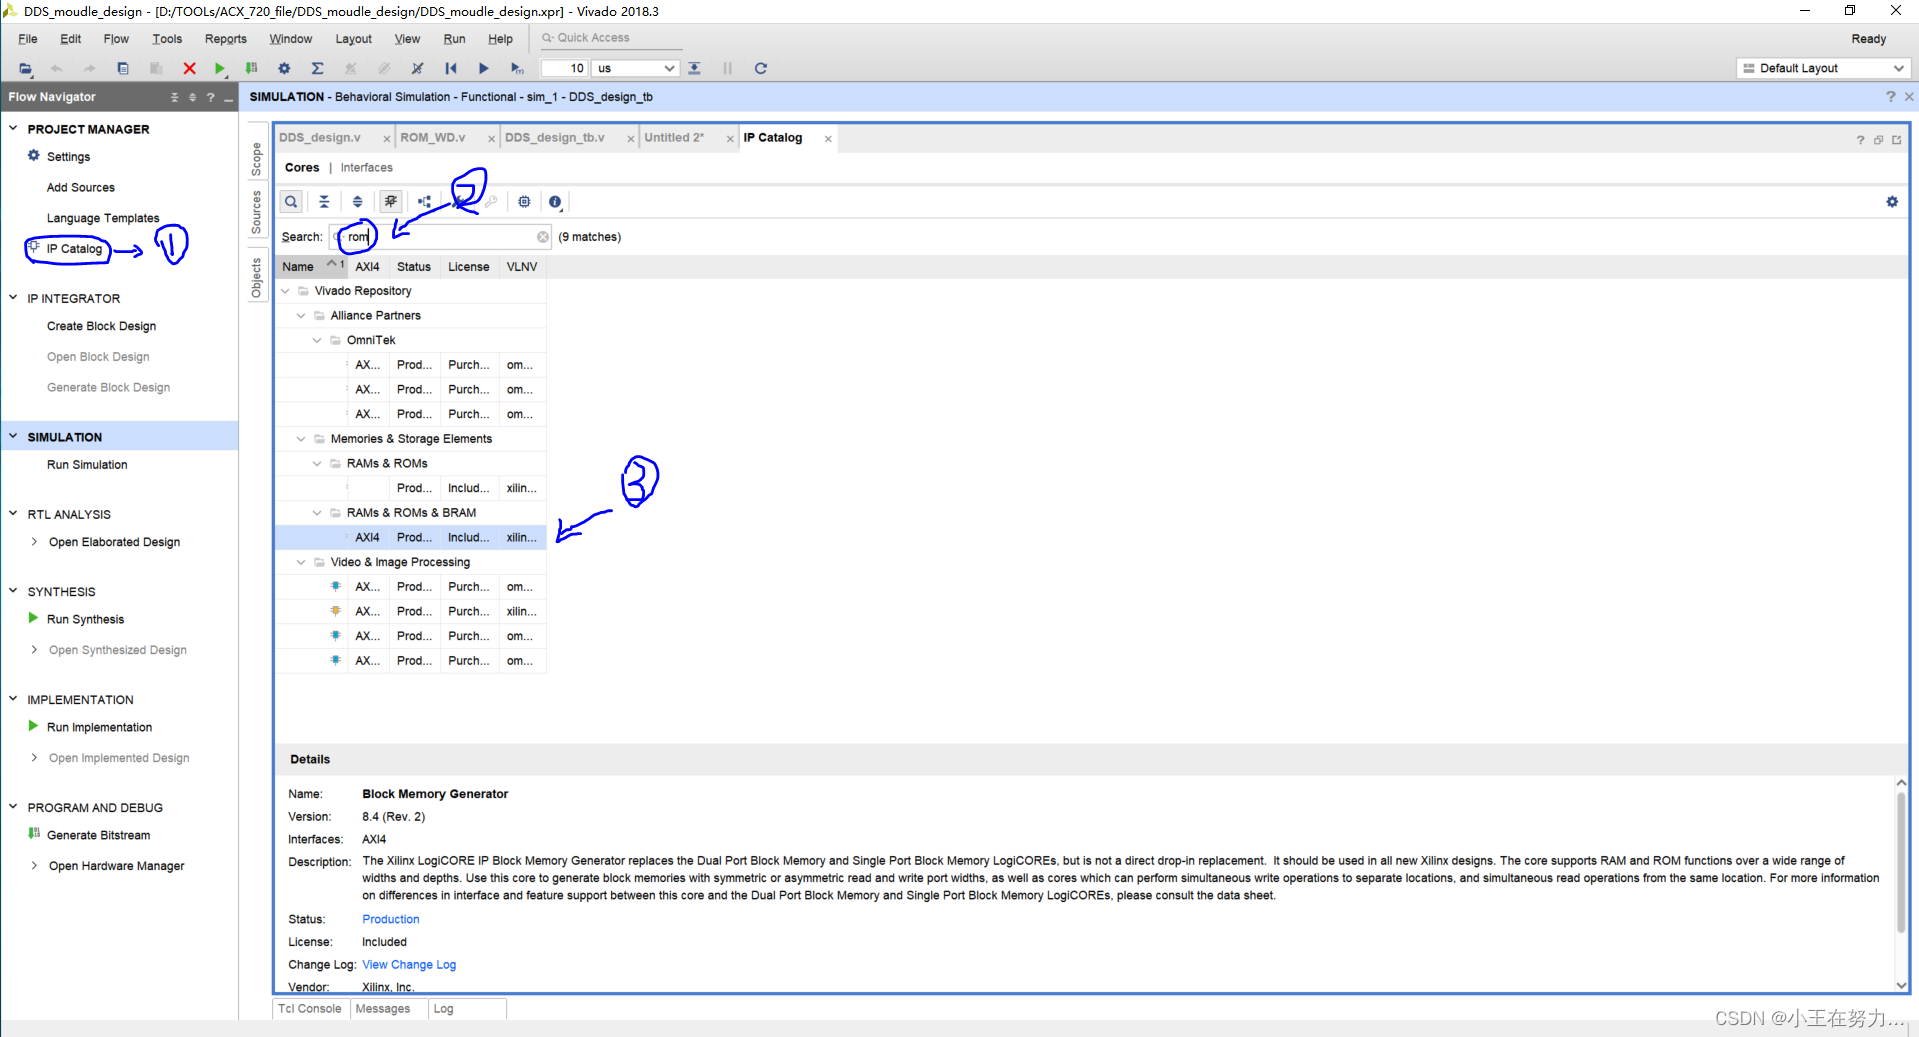The height and width of the screenshot is (1037, 1919).
Task: Click Collapse All in IP Catalog toolbar
Action: point(324,202)
